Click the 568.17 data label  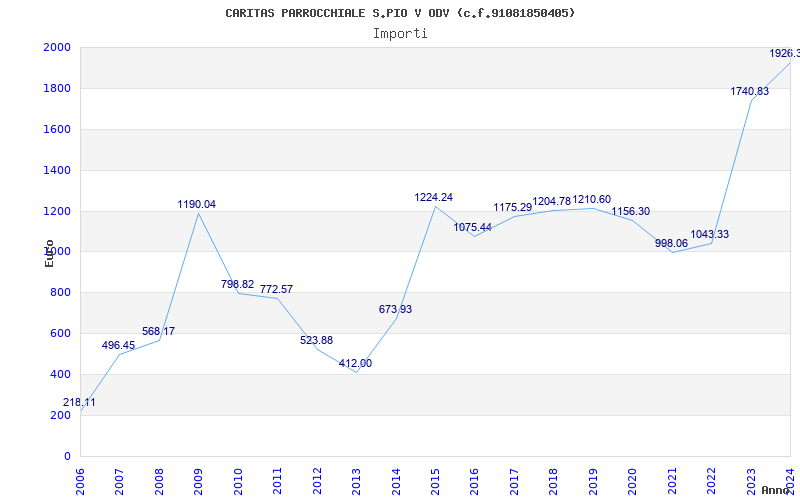[x=158, y=331]
